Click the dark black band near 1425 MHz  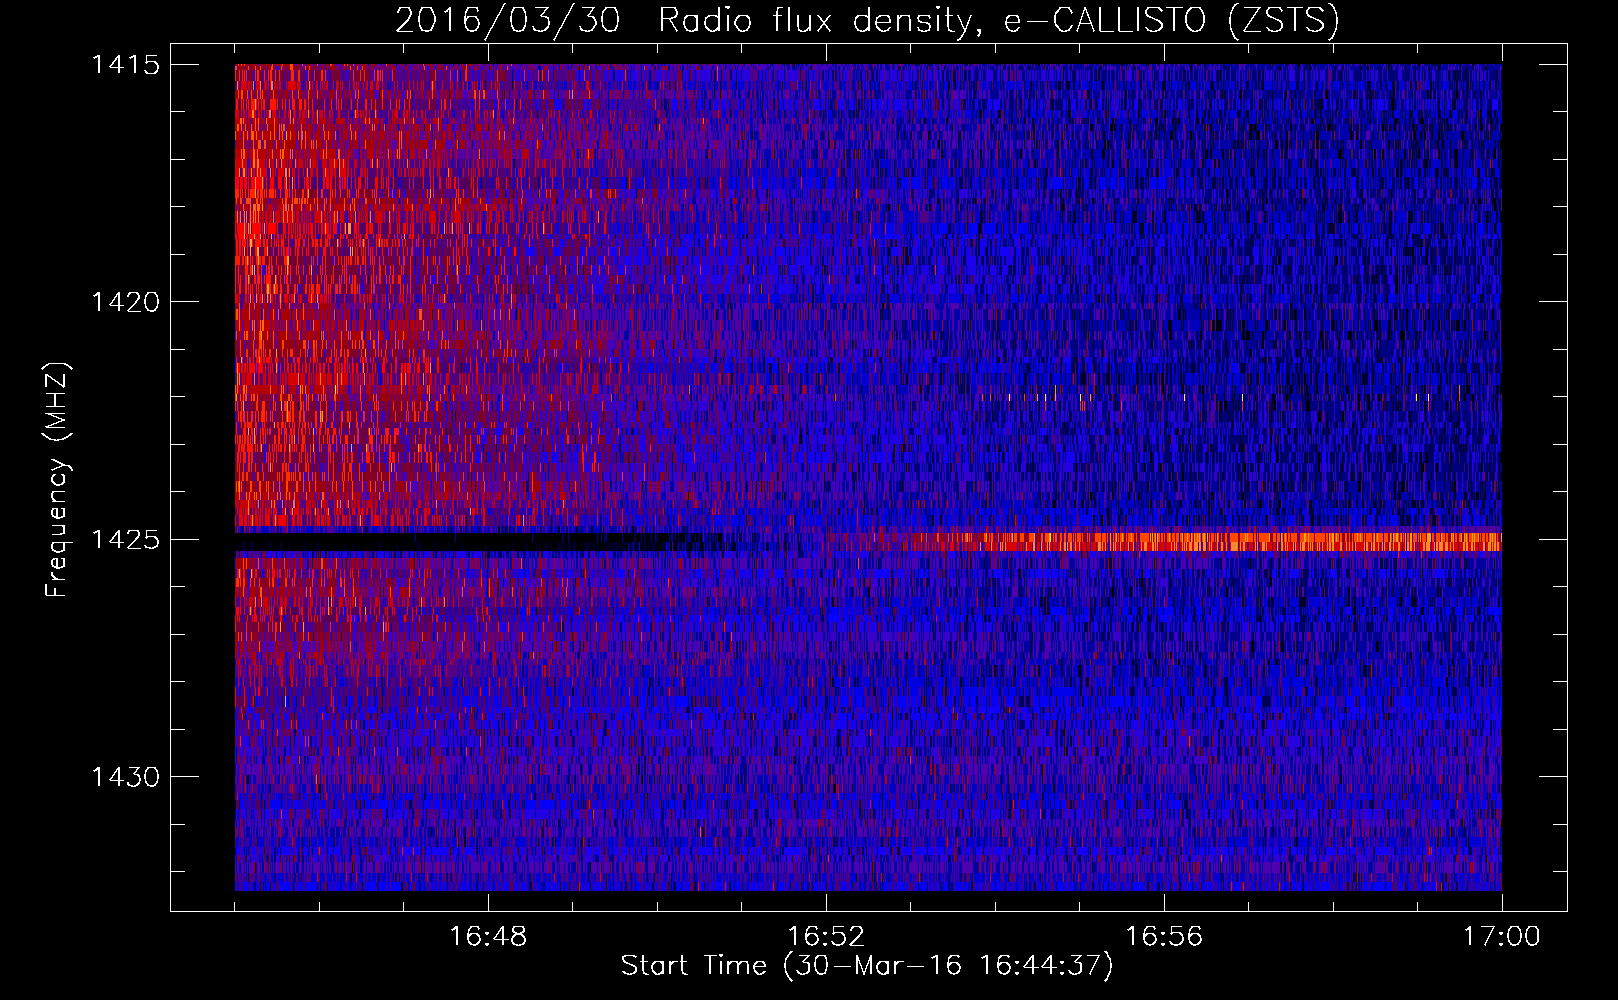[480, 541]
